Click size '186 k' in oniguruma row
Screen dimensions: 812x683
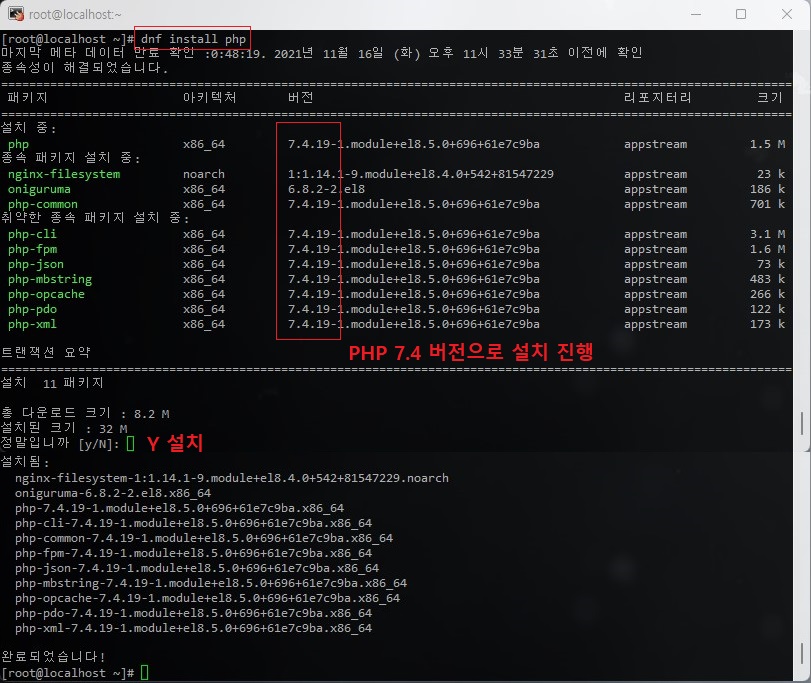coord(767,189)
